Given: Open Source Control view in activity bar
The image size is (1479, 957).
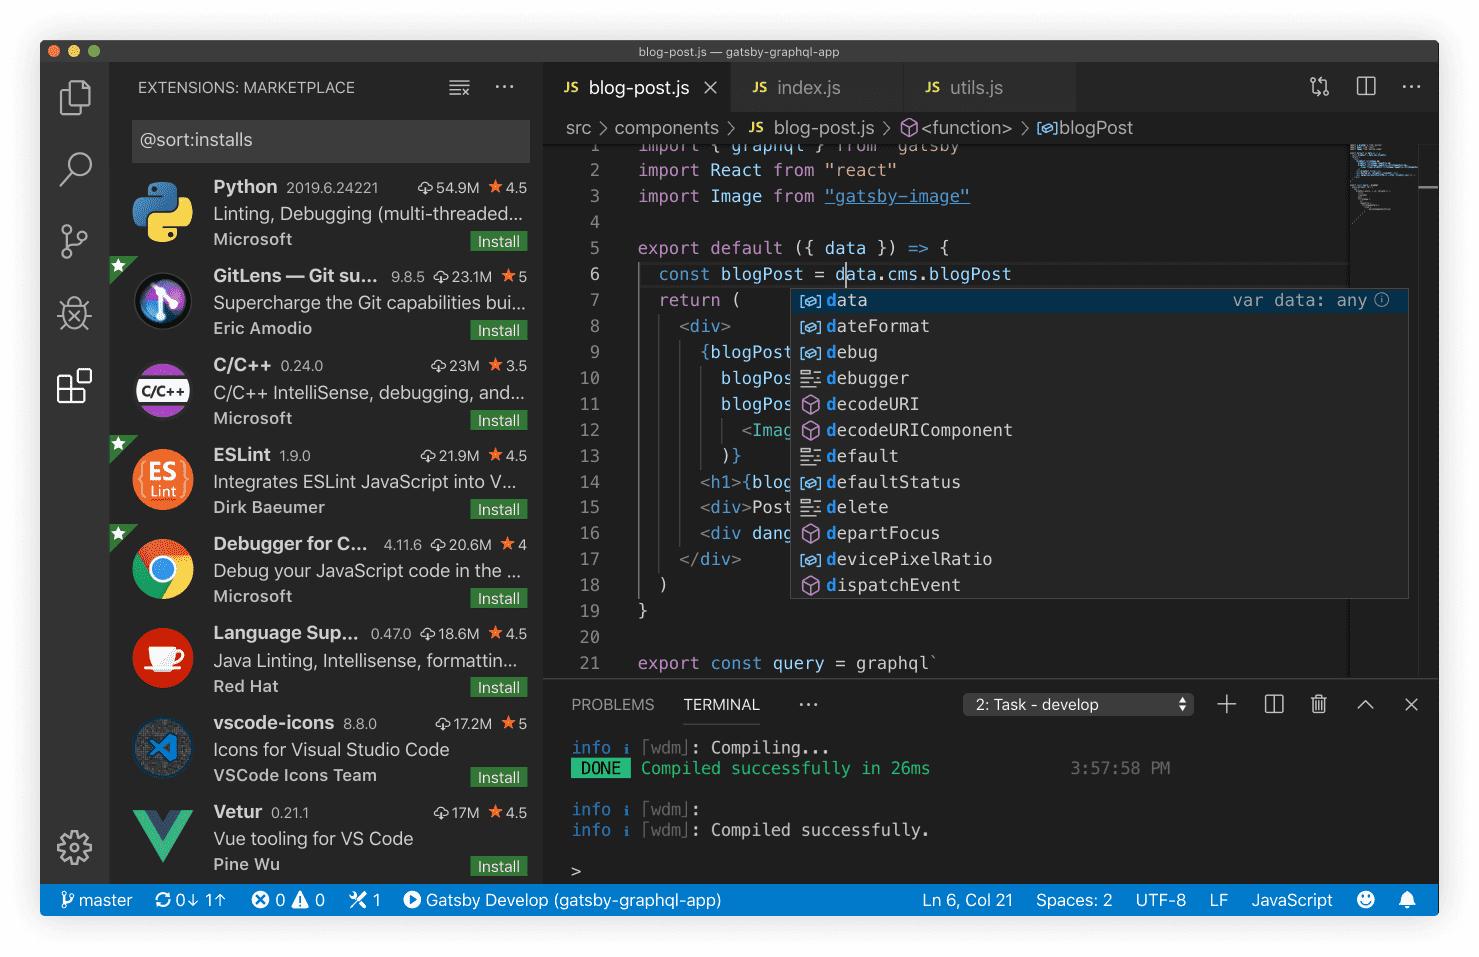Looking at the screenshot, I should coord(75,241).
